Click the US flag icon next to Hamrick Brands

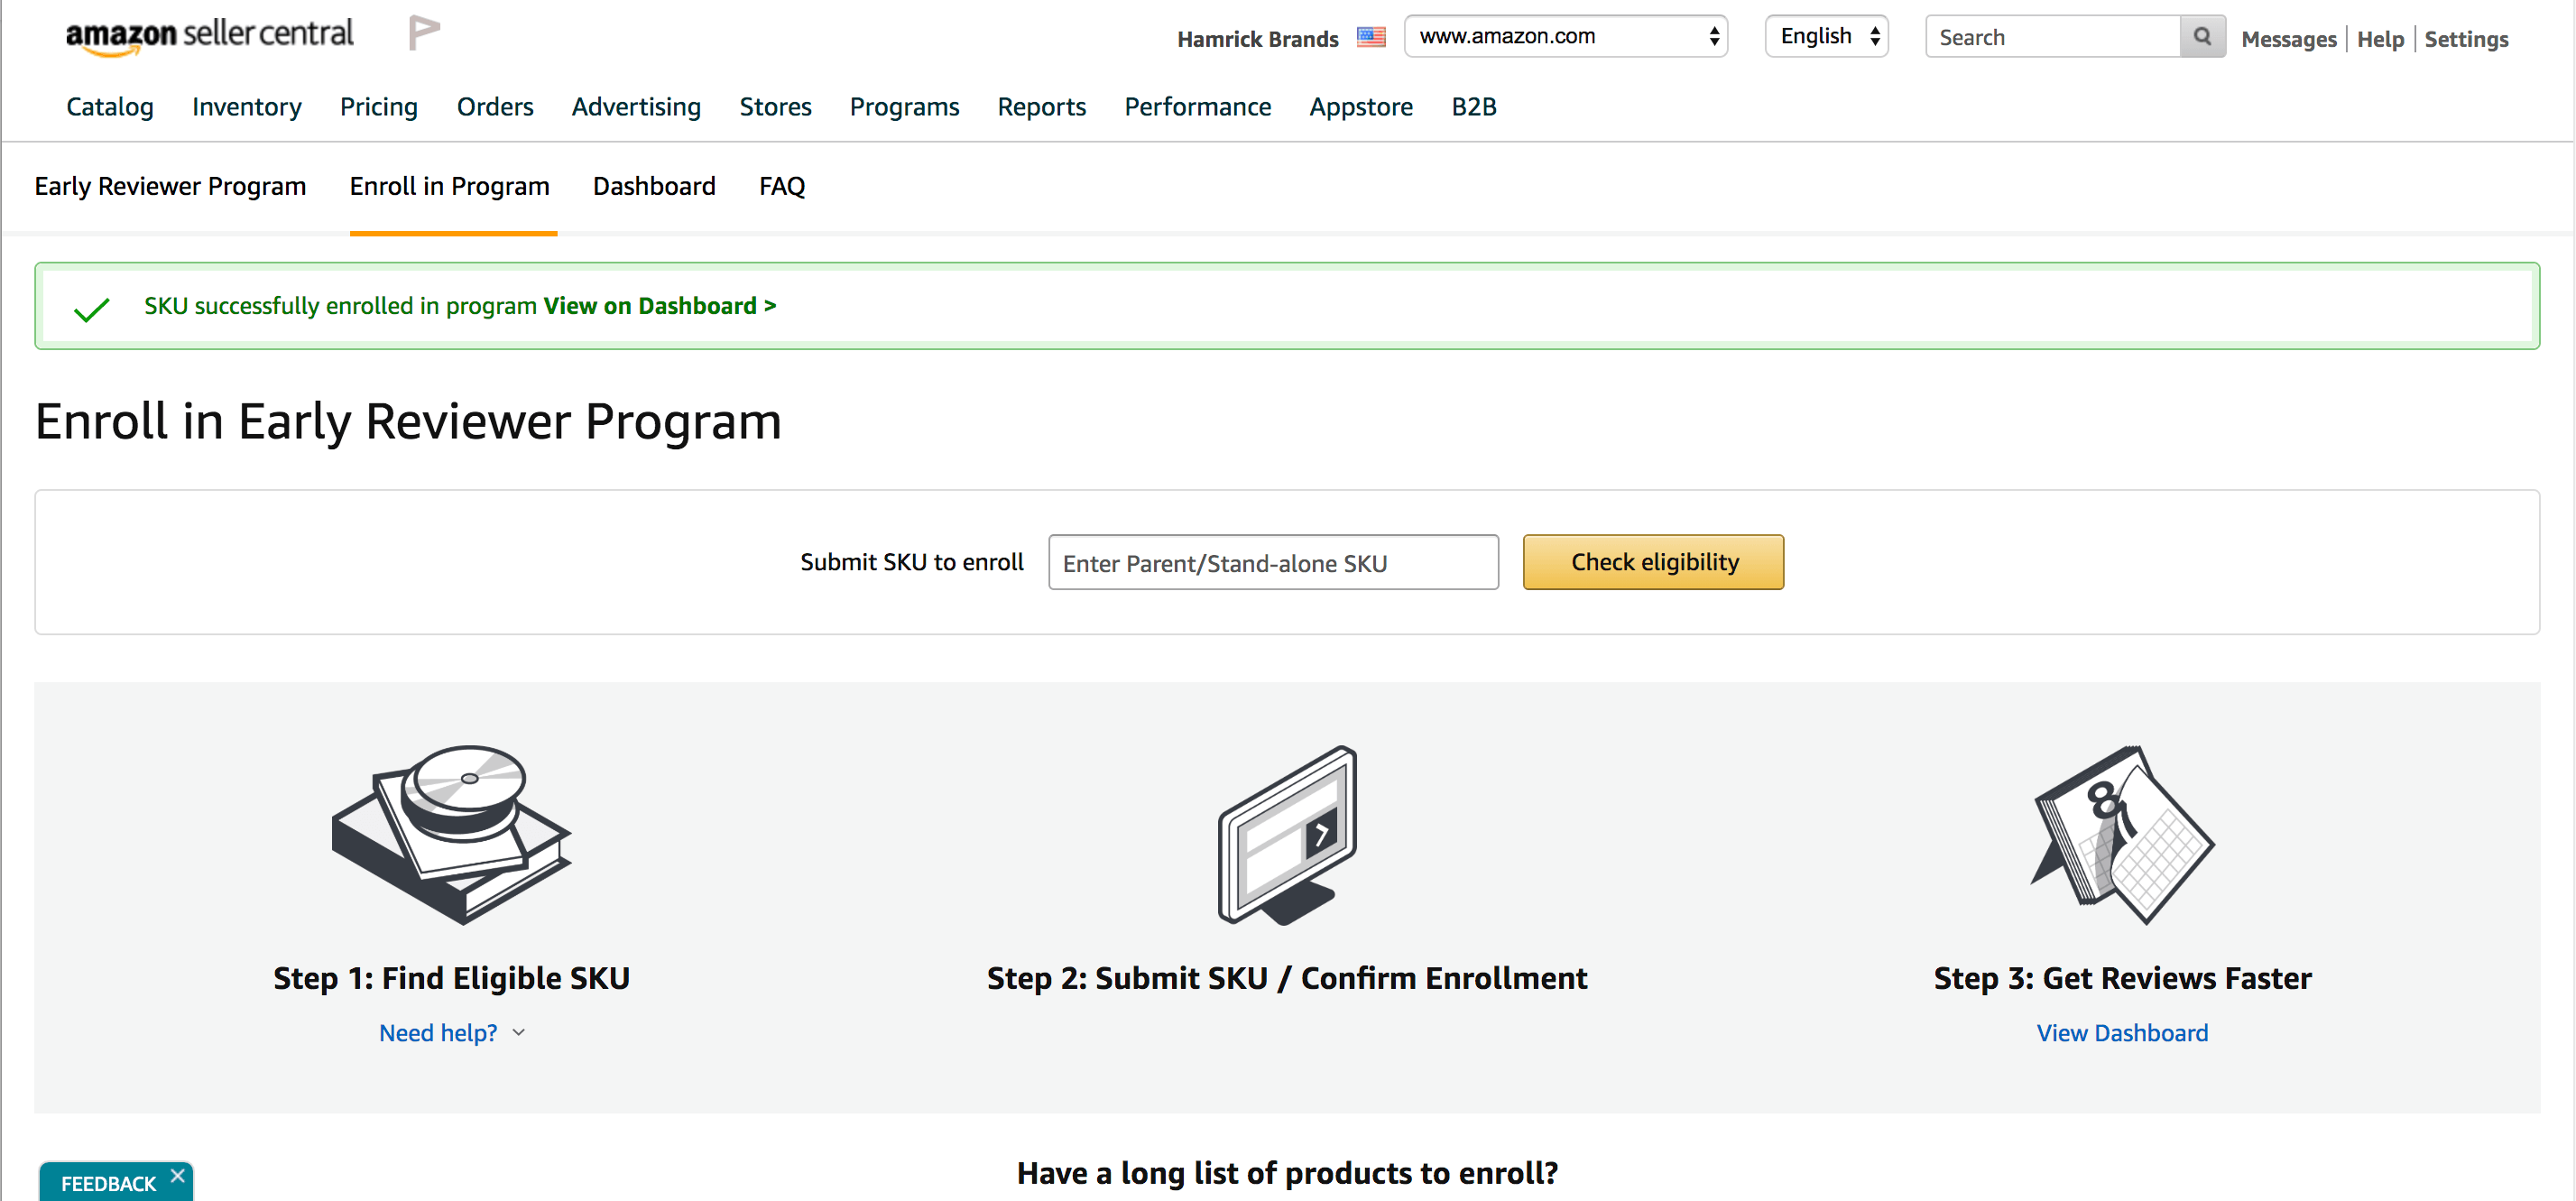point(1371,38)
